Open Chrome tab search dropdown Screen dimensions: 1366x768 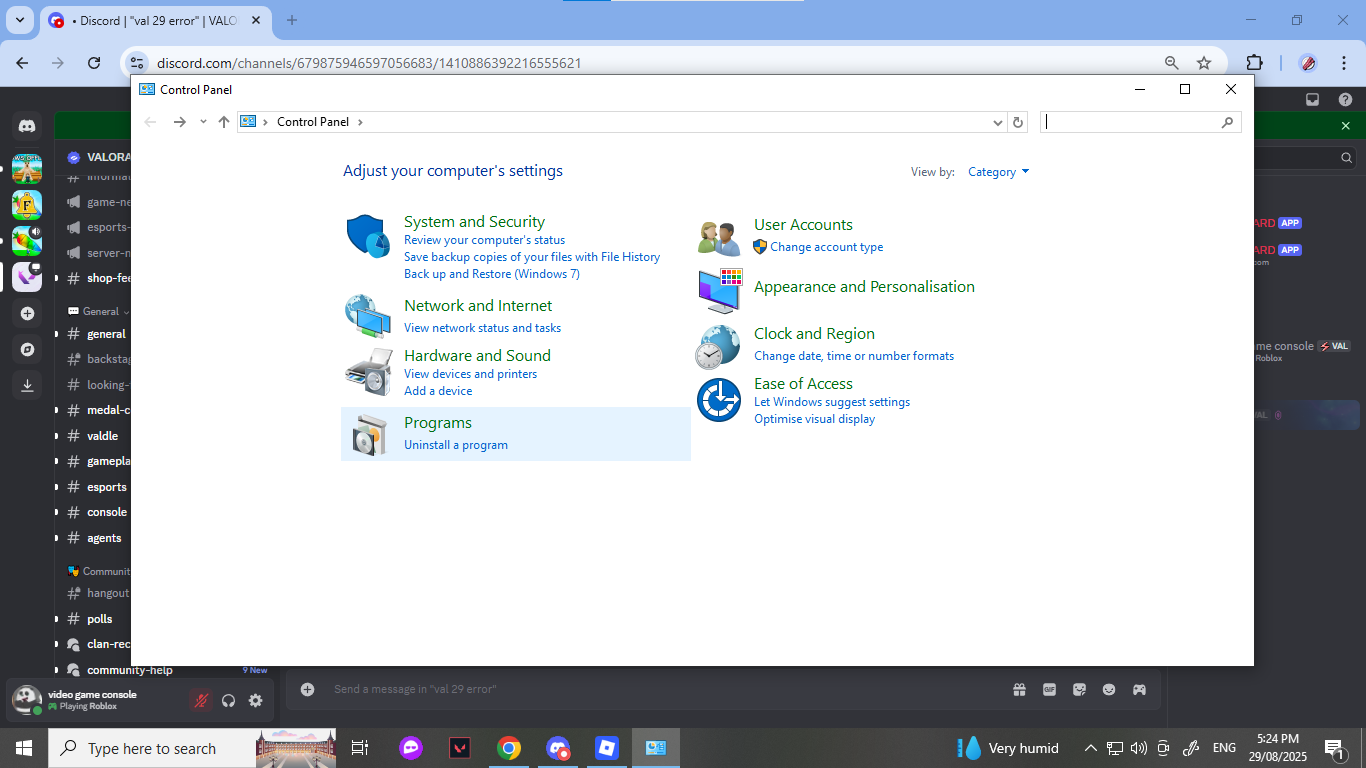pyautogui.click(x=19, y=20)
